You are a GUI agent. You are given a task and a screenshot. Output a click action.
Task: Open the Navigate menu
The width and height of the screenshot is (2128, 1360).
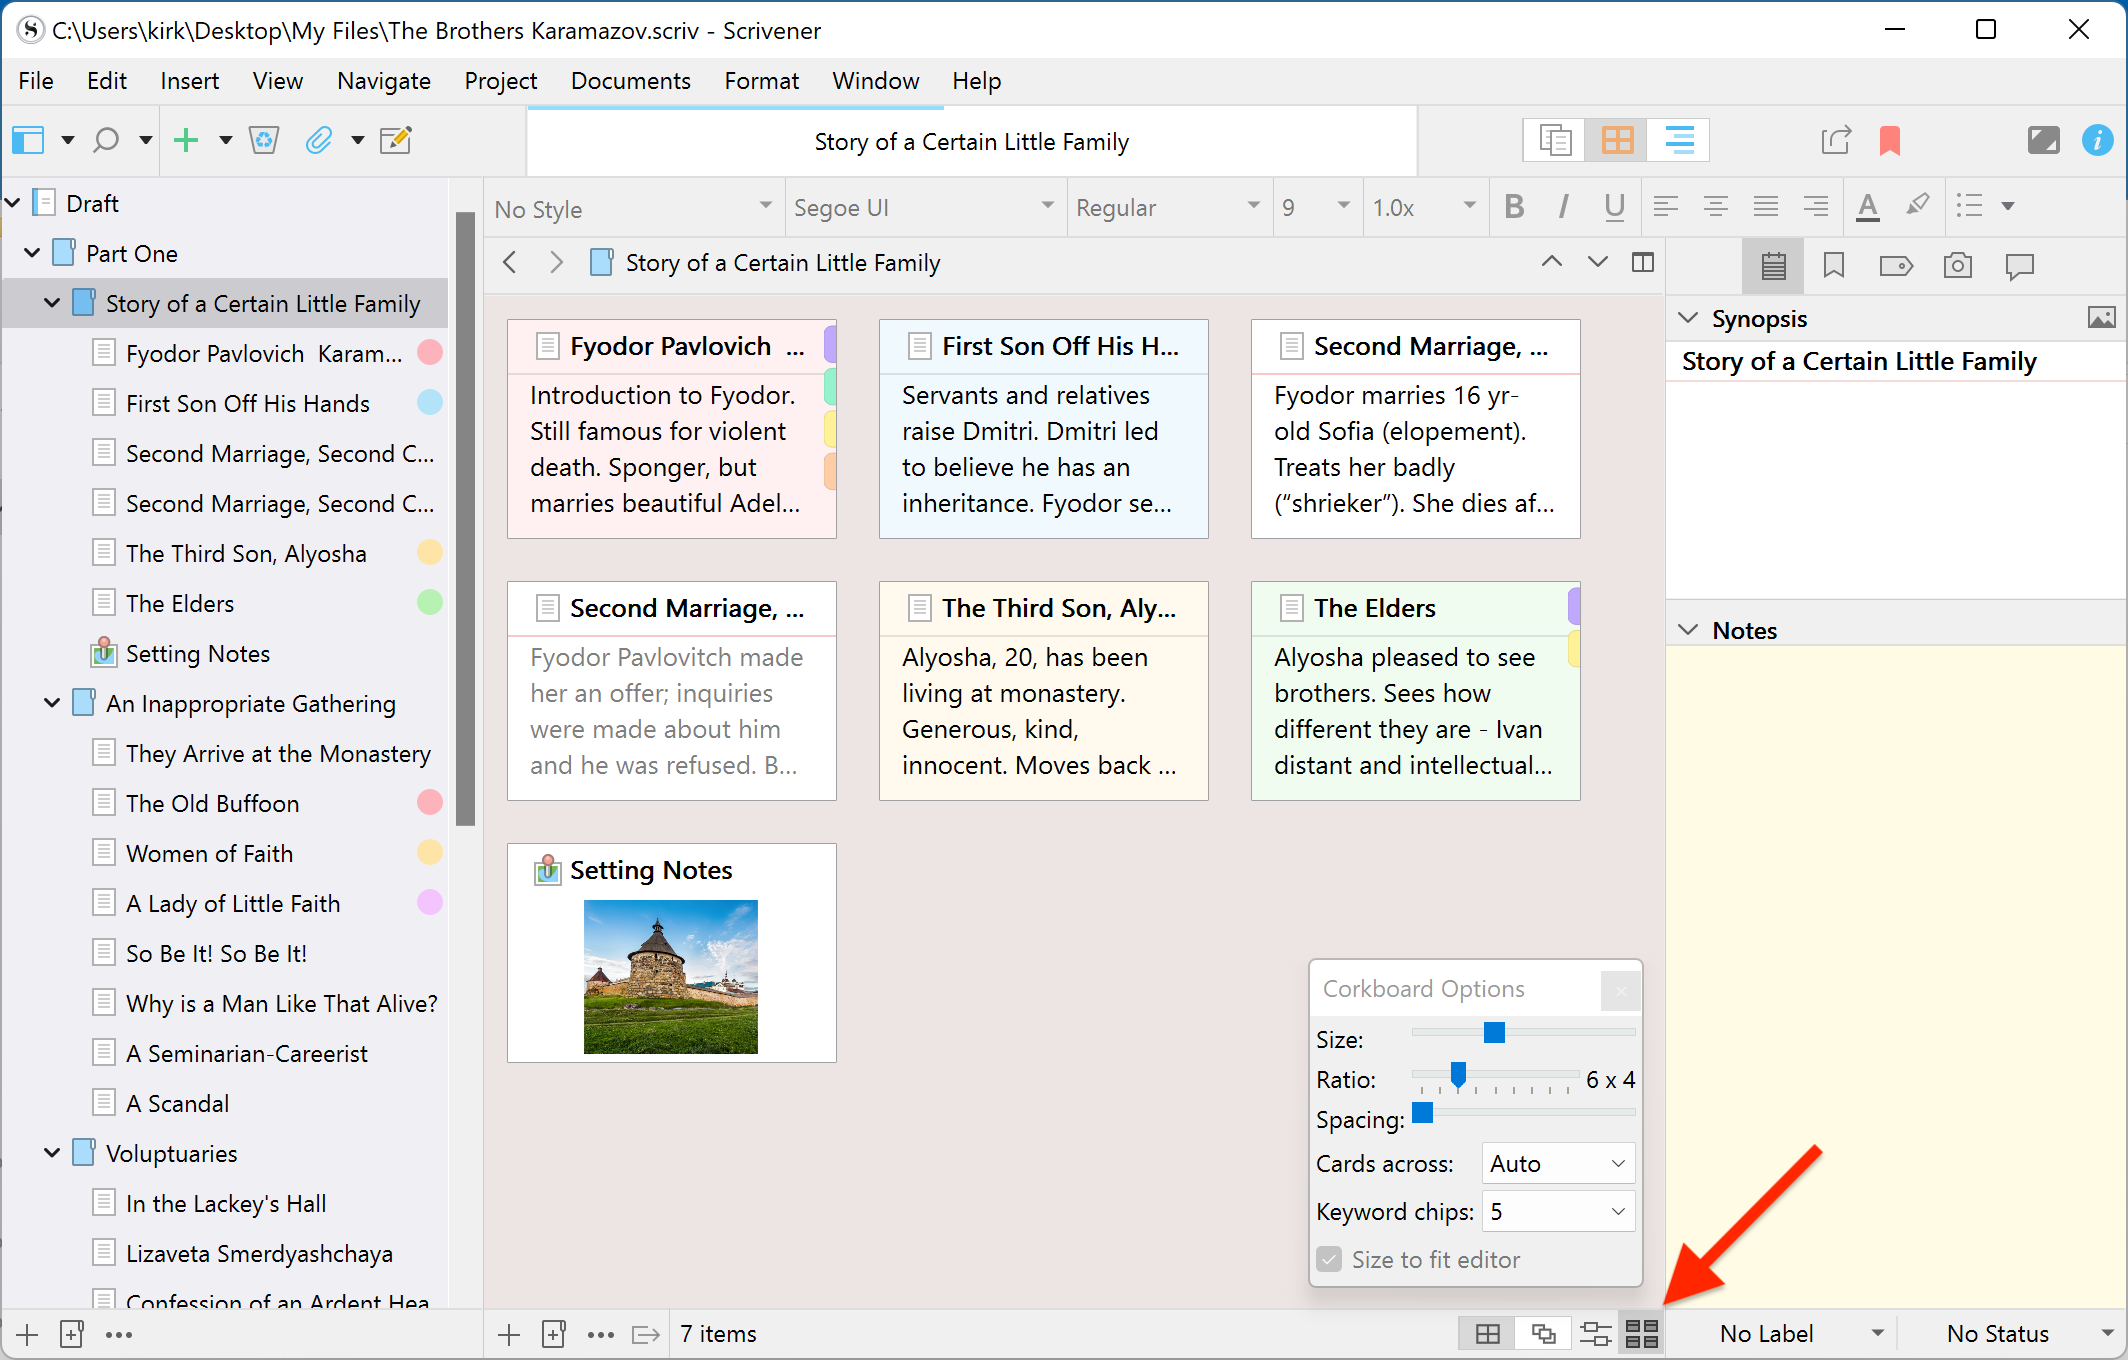point(383,81)
